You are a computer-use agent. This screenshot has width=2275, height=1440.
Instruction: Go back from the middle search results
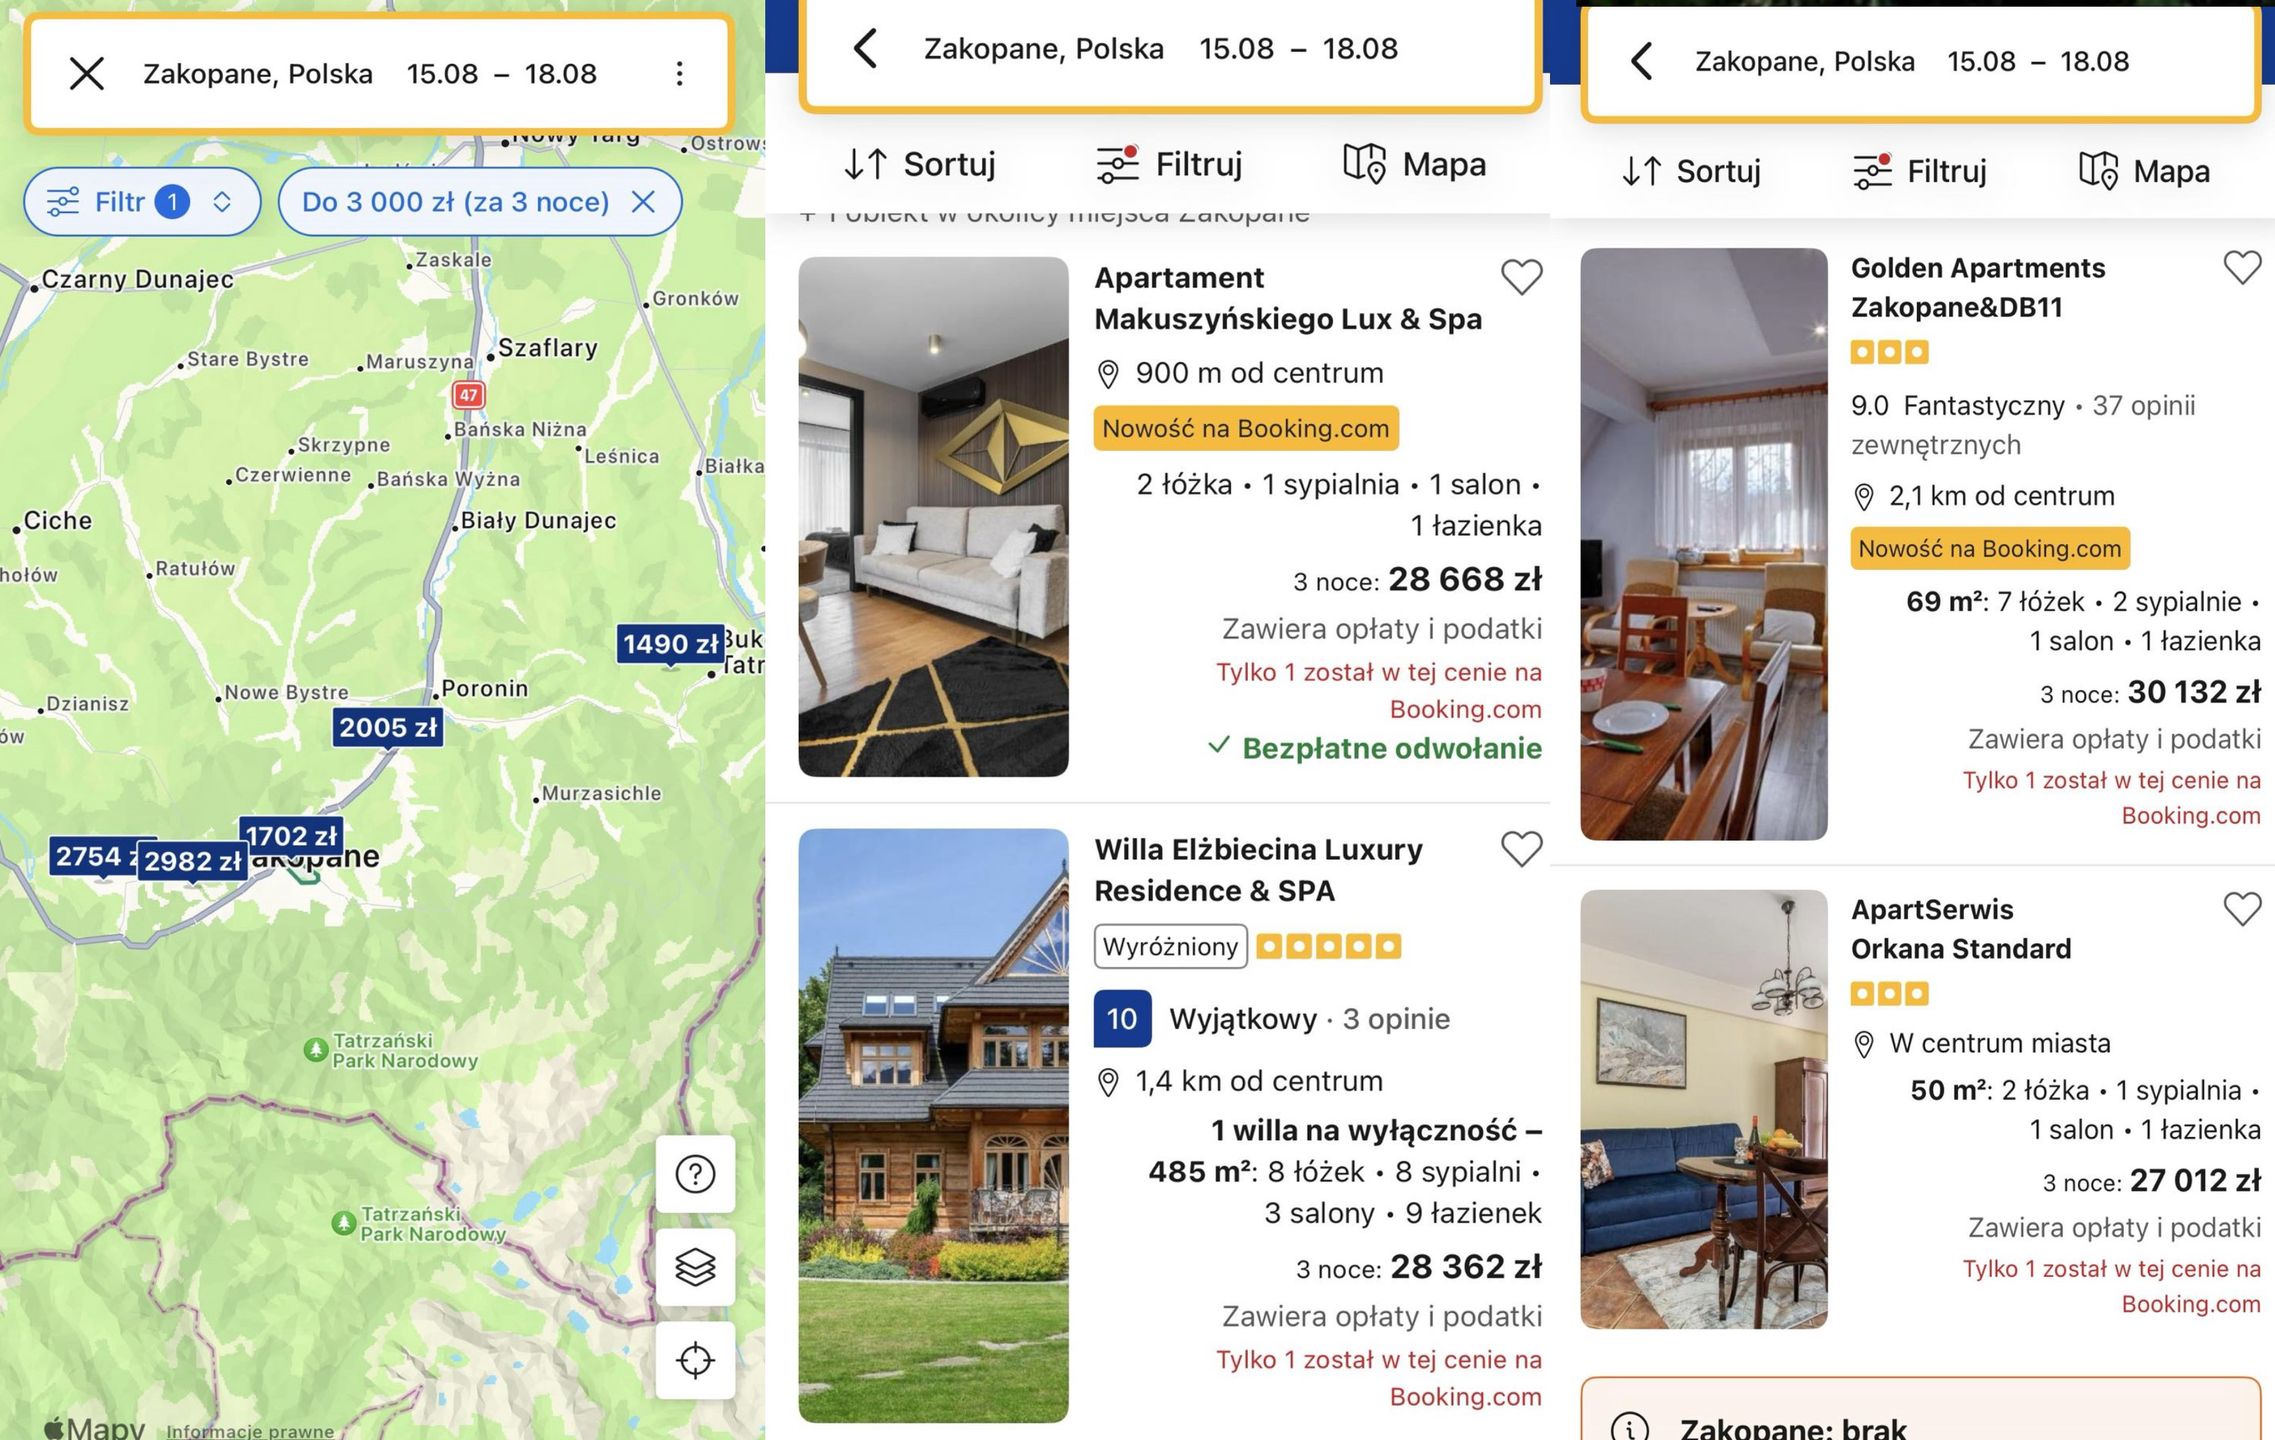865,48
